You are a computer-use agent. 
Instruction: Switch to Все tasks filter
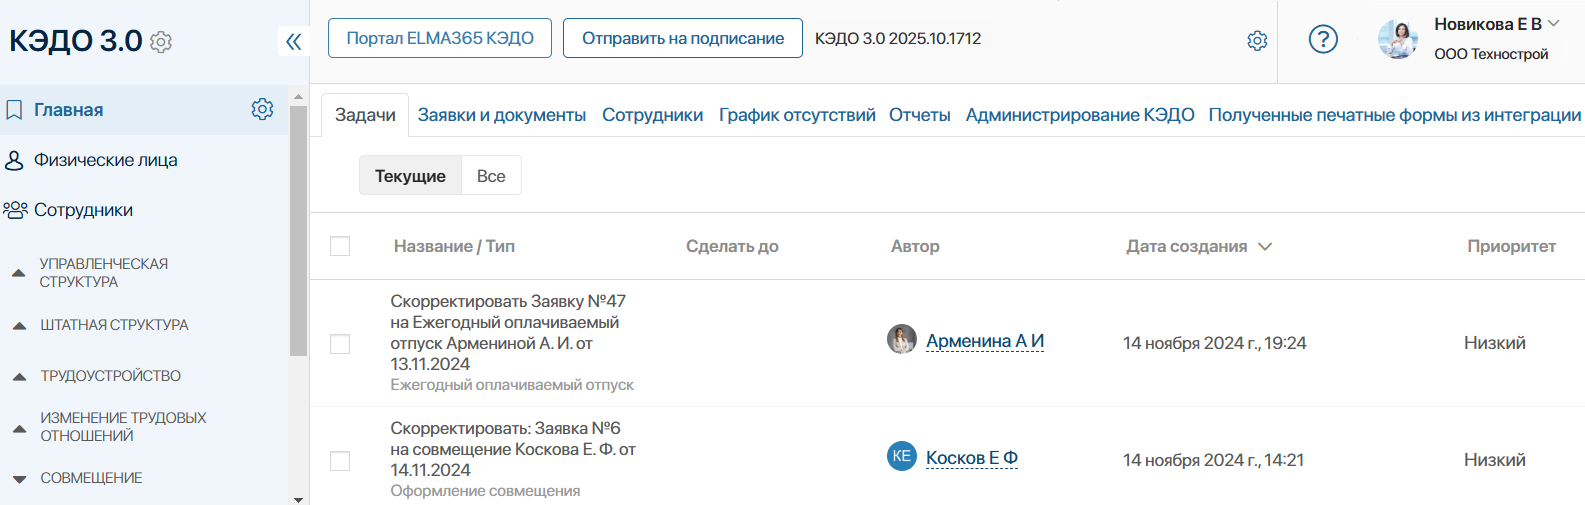tap(491, 176)
